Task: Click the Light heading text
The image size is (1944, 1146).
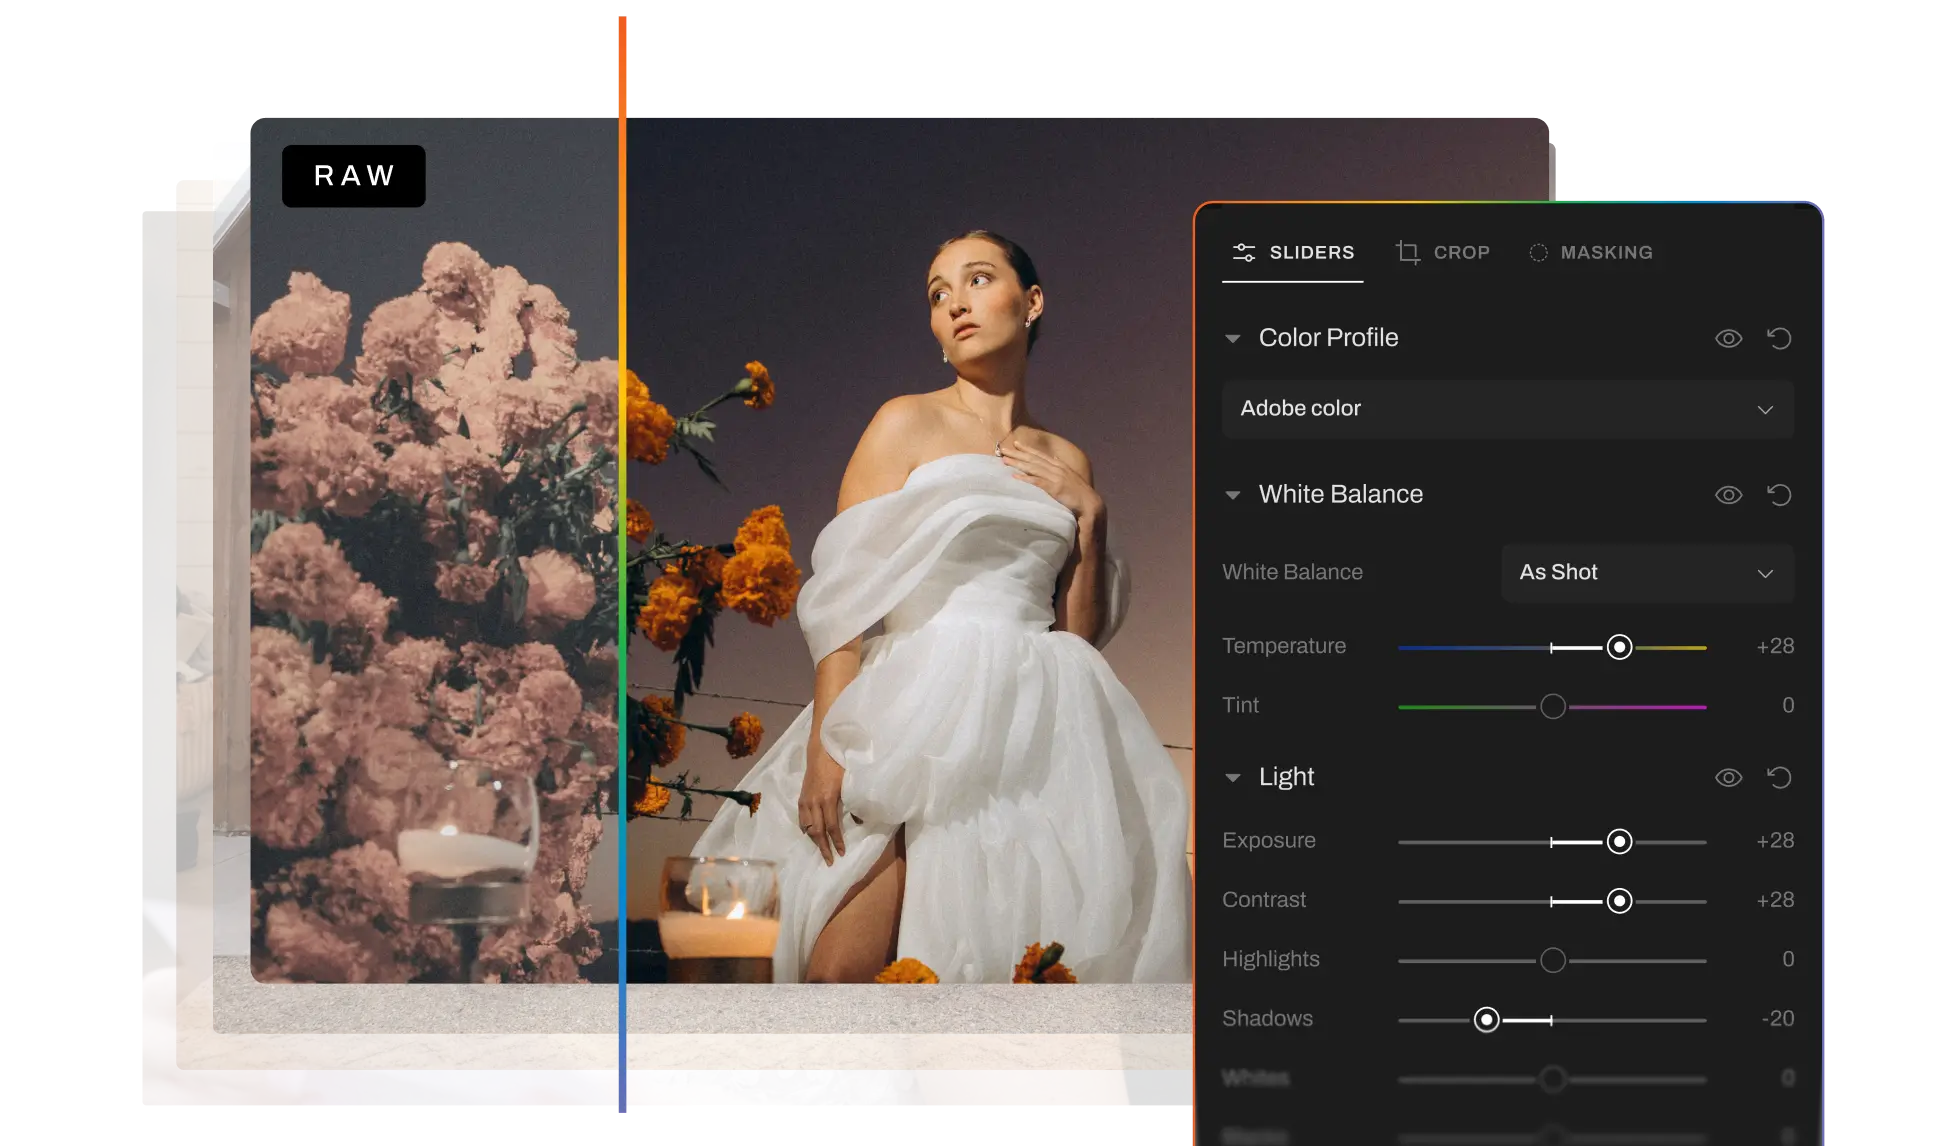Action: pos(1286,777)
